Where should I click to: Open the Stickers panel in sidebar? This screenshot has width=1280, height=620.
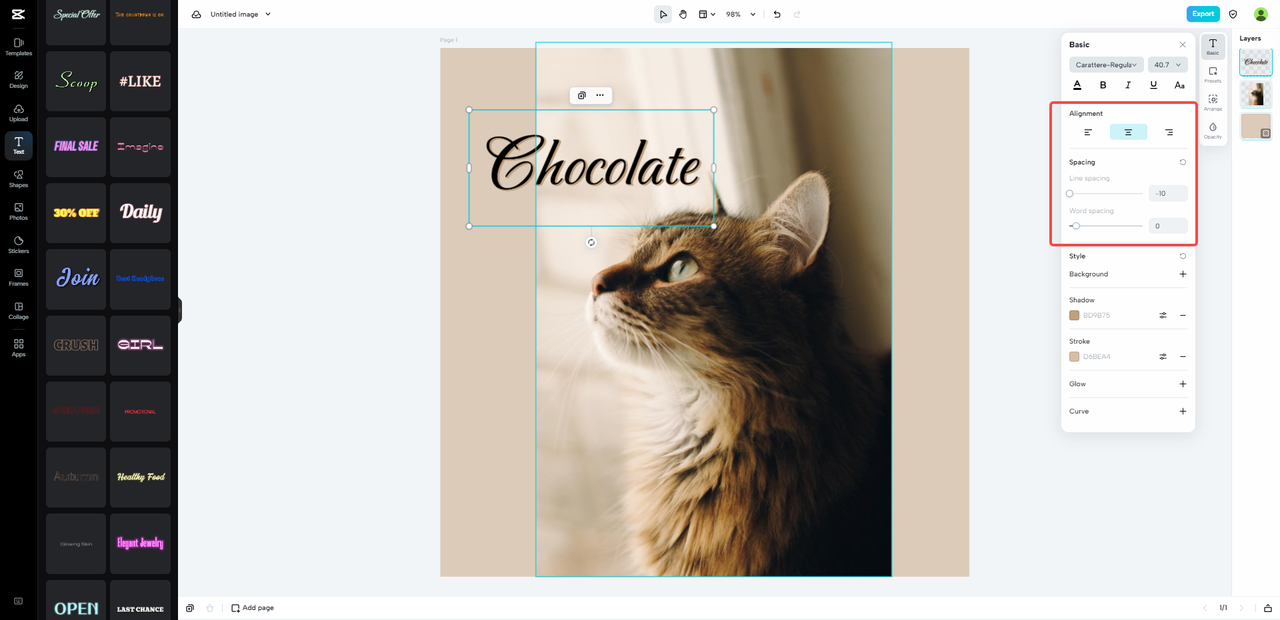(x=18, y=244)
